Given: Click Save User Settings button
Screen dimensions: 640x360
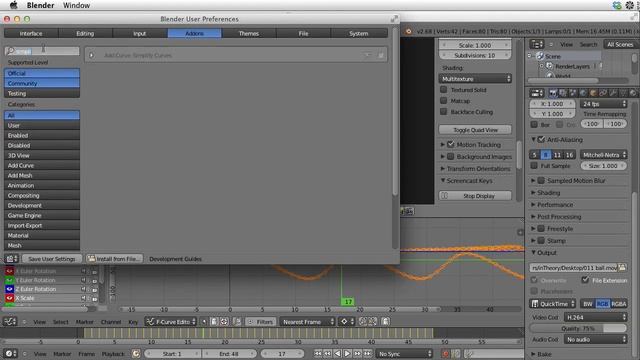Looking at the screenshot, I should pyautogui.click(x=52, y=259).
